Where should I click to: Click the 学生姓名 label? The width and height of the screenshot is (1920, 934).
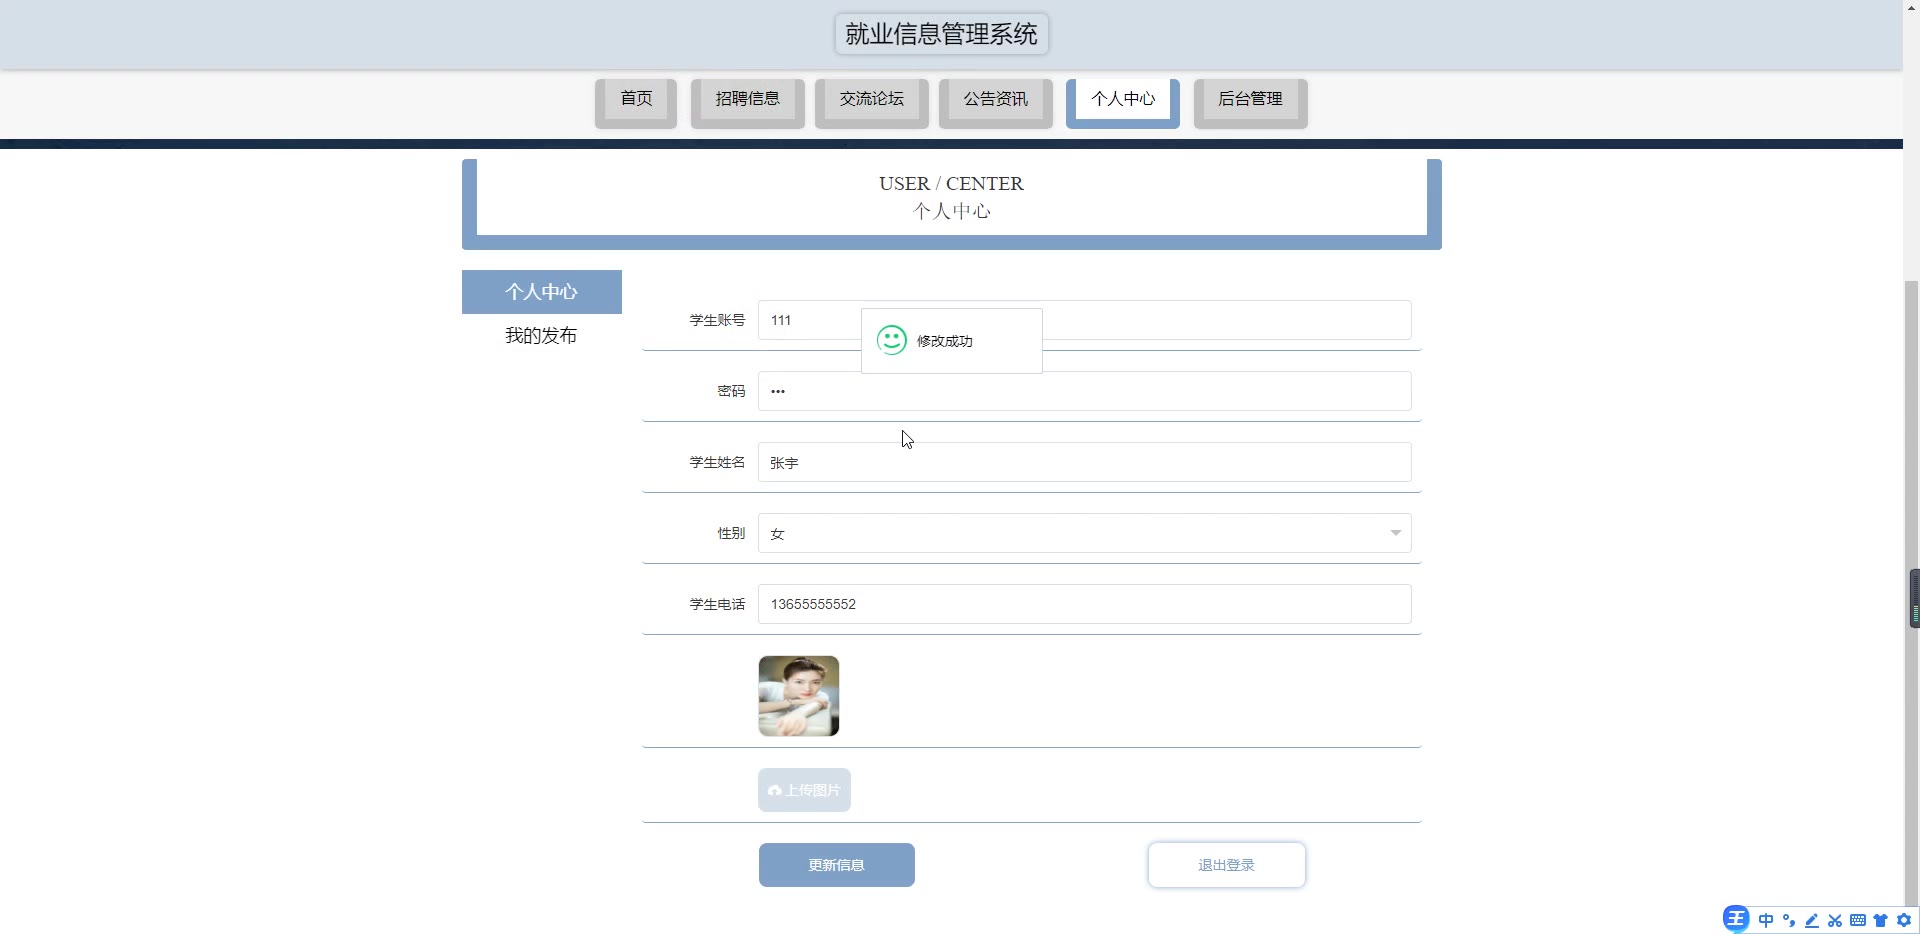pyautogui.click(x=717, y=462)
